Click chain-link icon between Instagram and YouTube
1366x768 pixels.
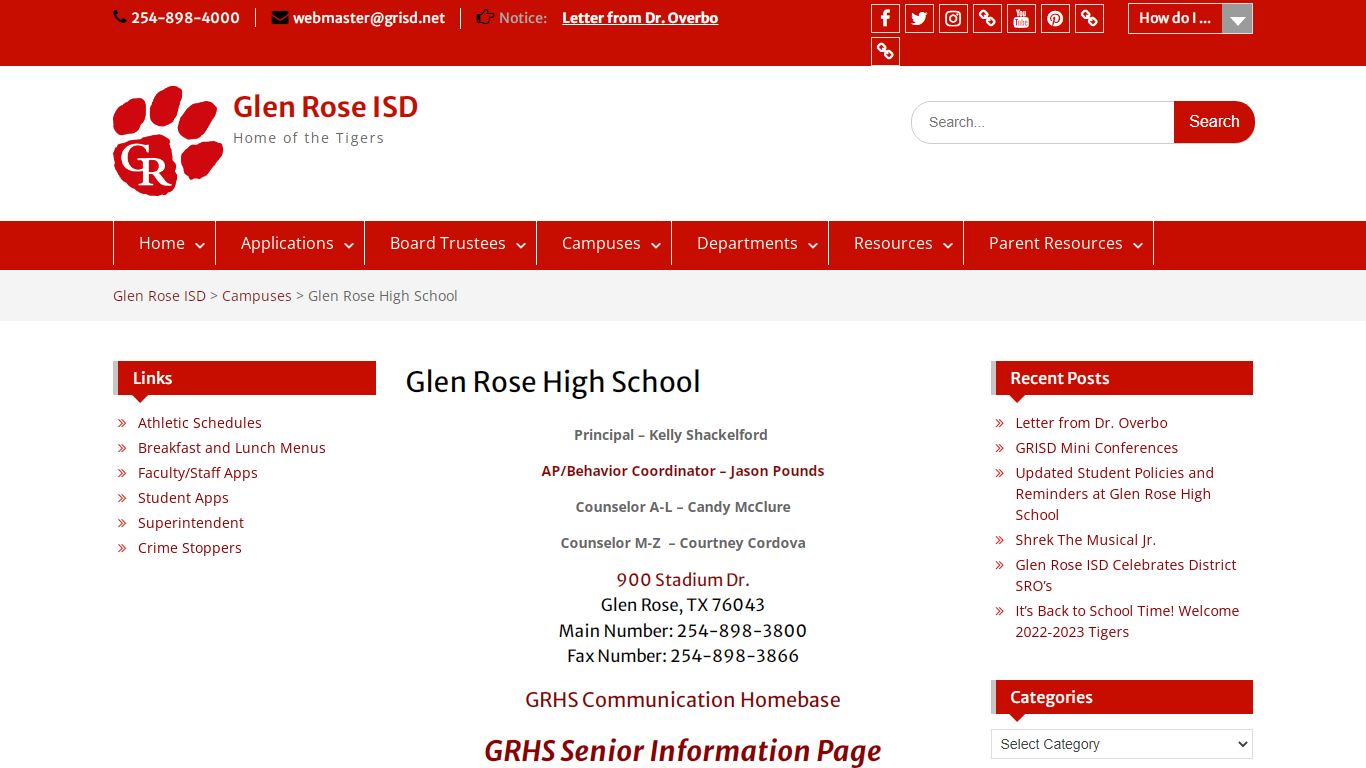(x=987, y=18)
